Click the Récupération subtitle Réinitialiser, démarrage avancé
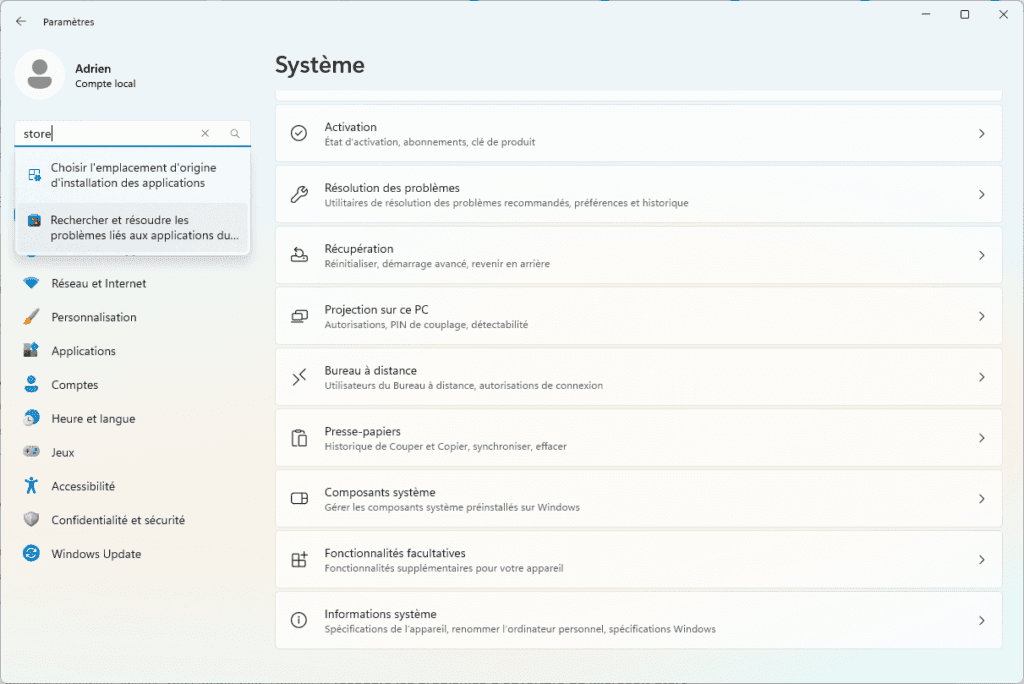The height and width of the screenshot is (684, 1024). 437,264
